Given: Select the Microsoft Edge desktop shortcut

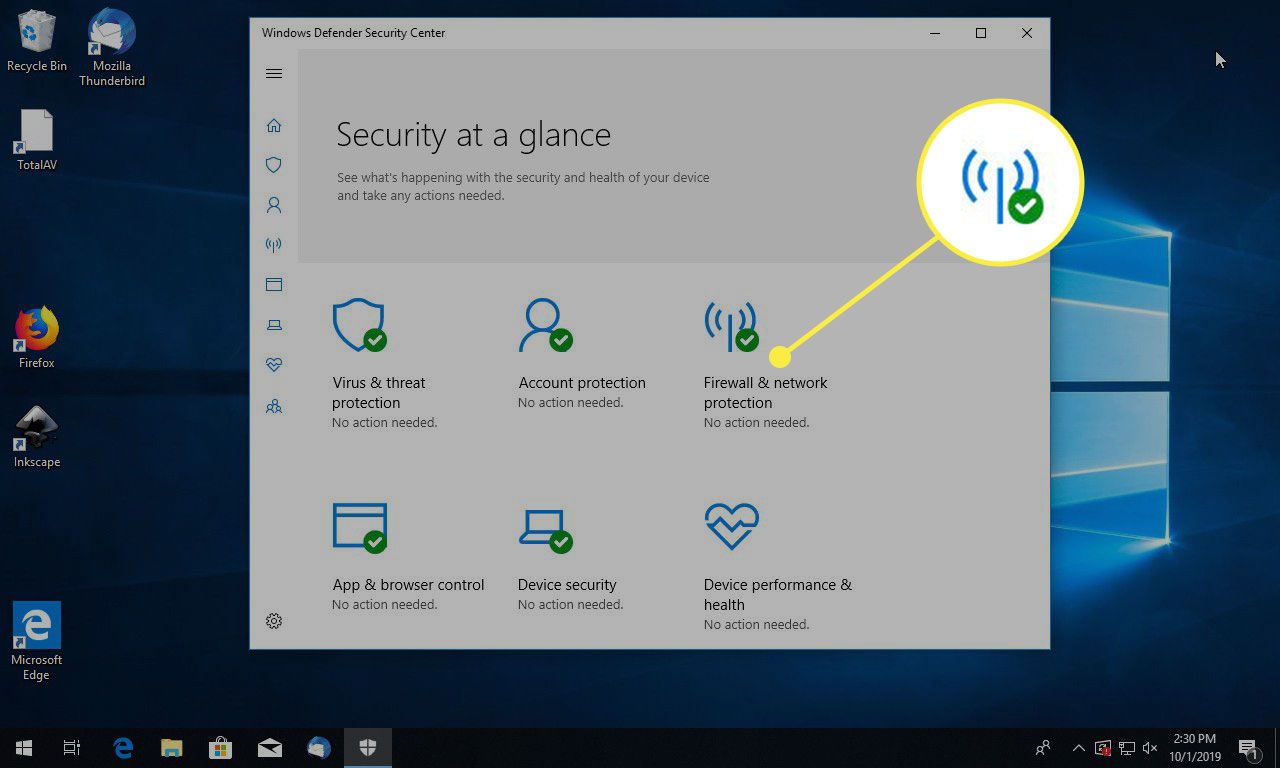Looking at the screenshot, I should (37, 641).
